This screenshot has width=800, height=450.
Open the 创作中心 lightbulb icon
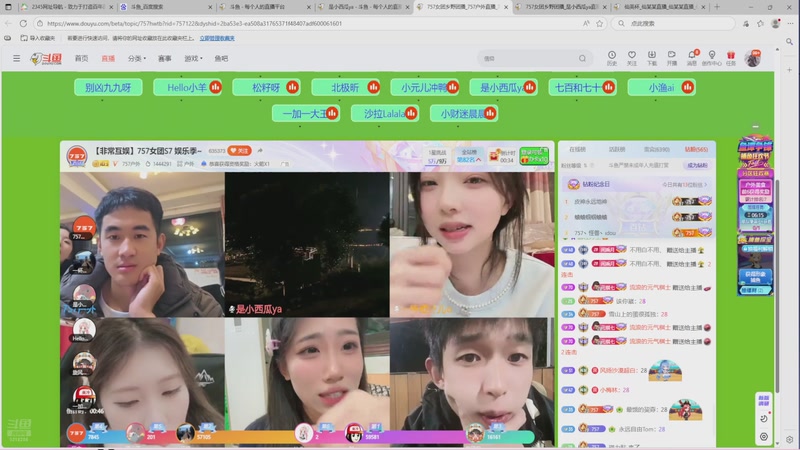[711, 58]
